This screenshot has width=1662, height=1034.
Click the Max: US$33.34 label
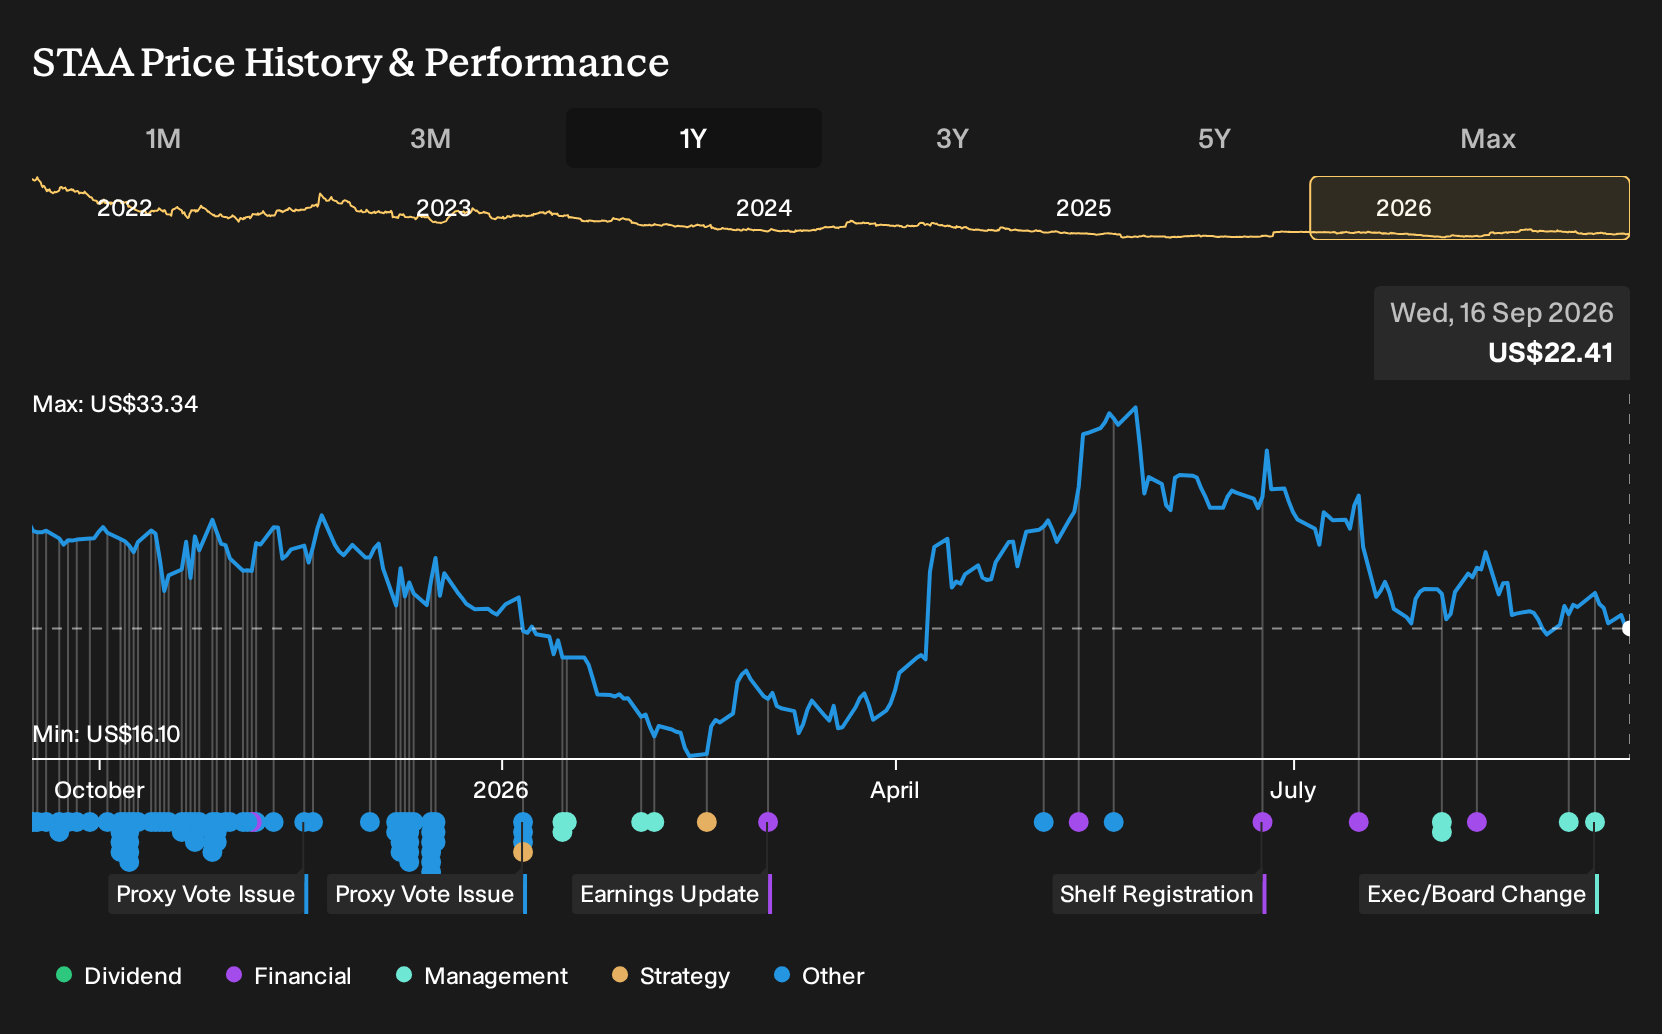[x=115, y=404]
